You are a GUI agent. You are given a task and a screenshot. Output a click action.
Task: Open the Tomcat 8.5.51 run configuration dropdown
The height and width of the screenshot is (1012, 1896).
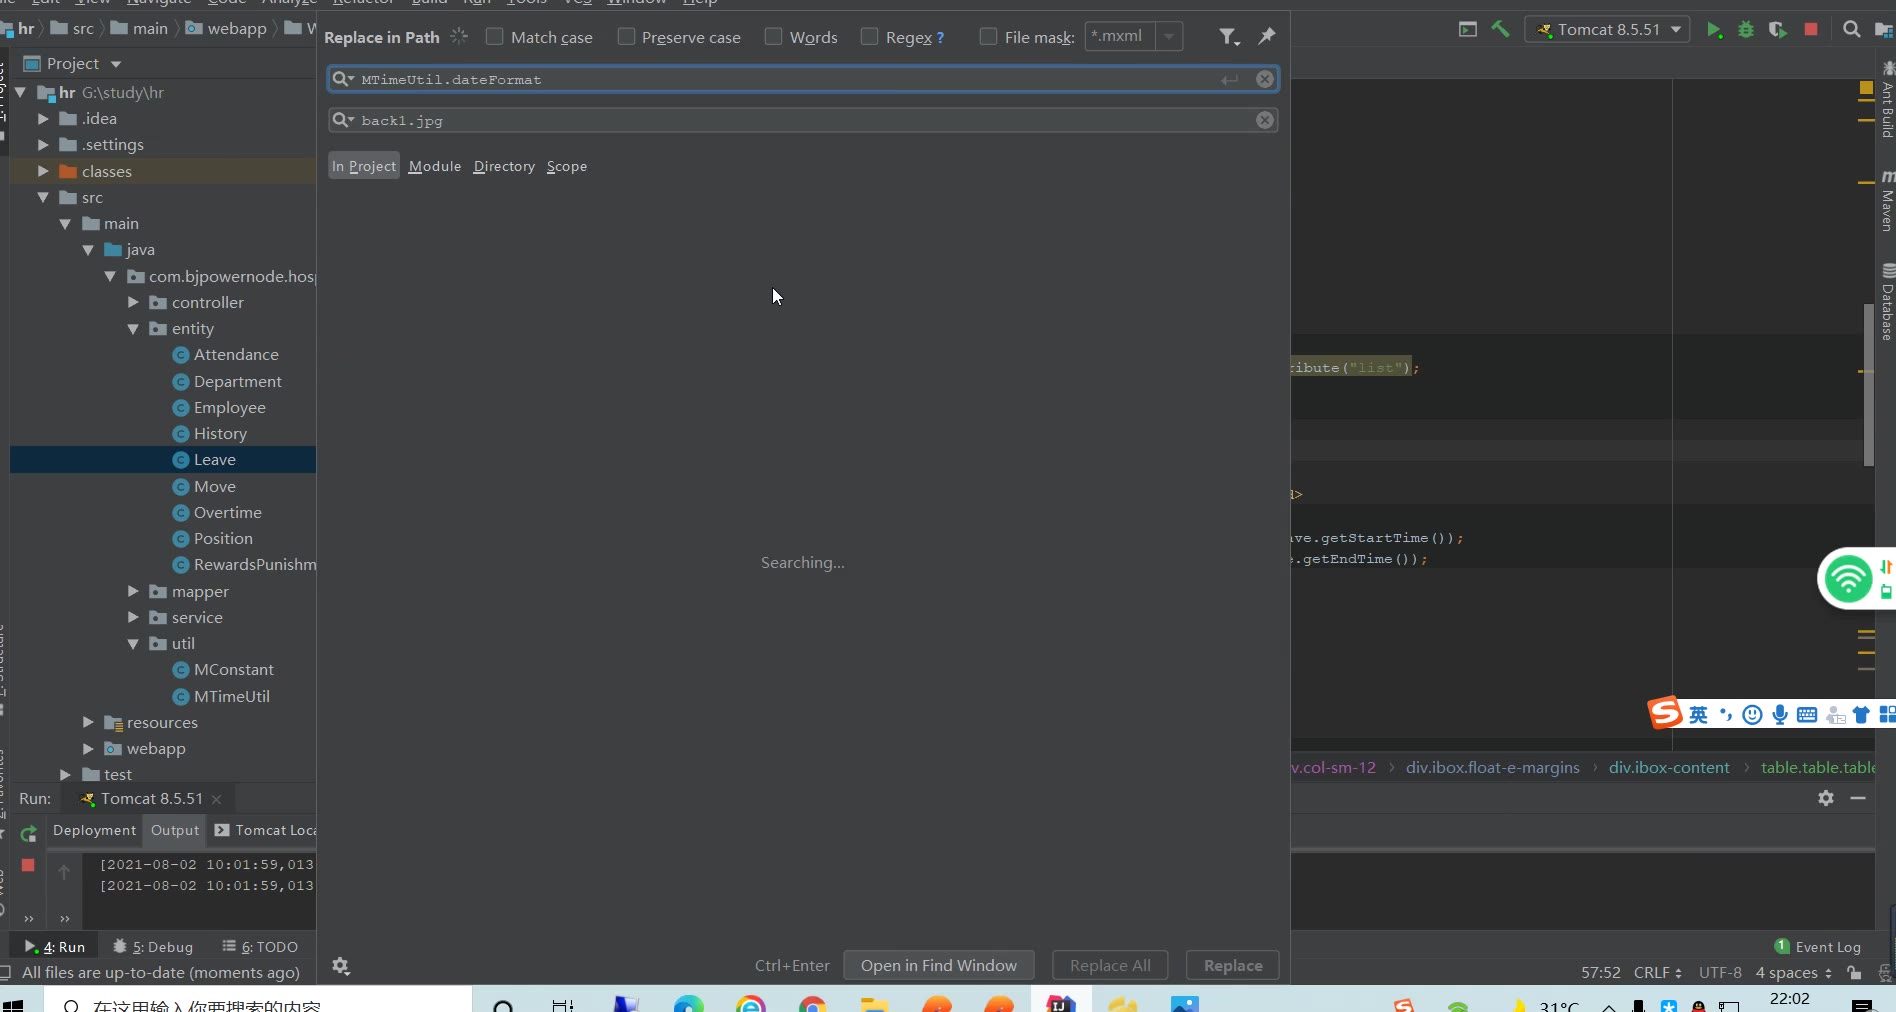click(x=1607, y=30)
